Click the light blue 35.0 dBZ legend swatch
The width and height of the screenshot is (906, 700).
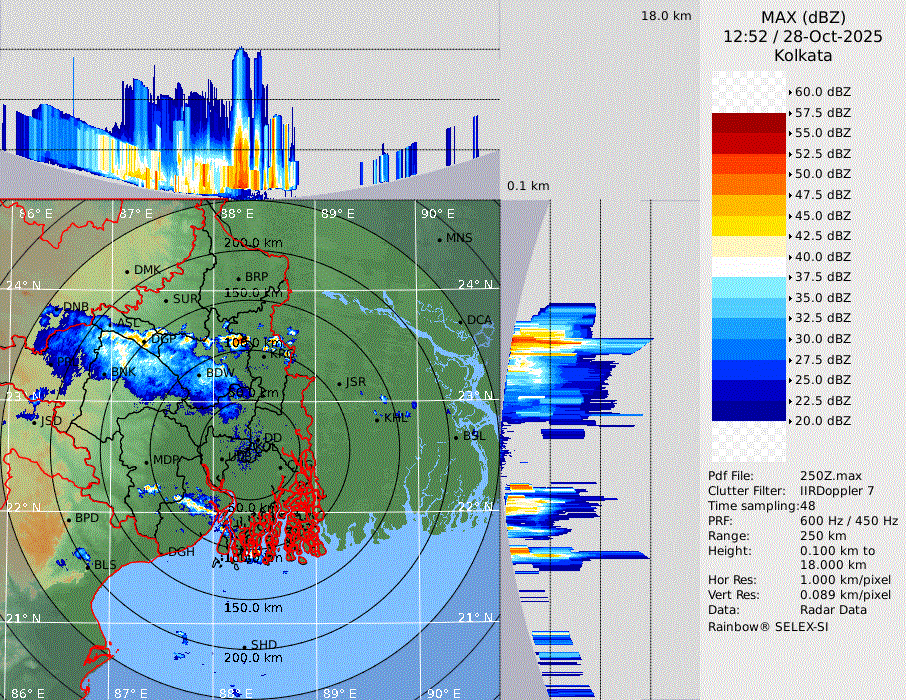point(749,287)
